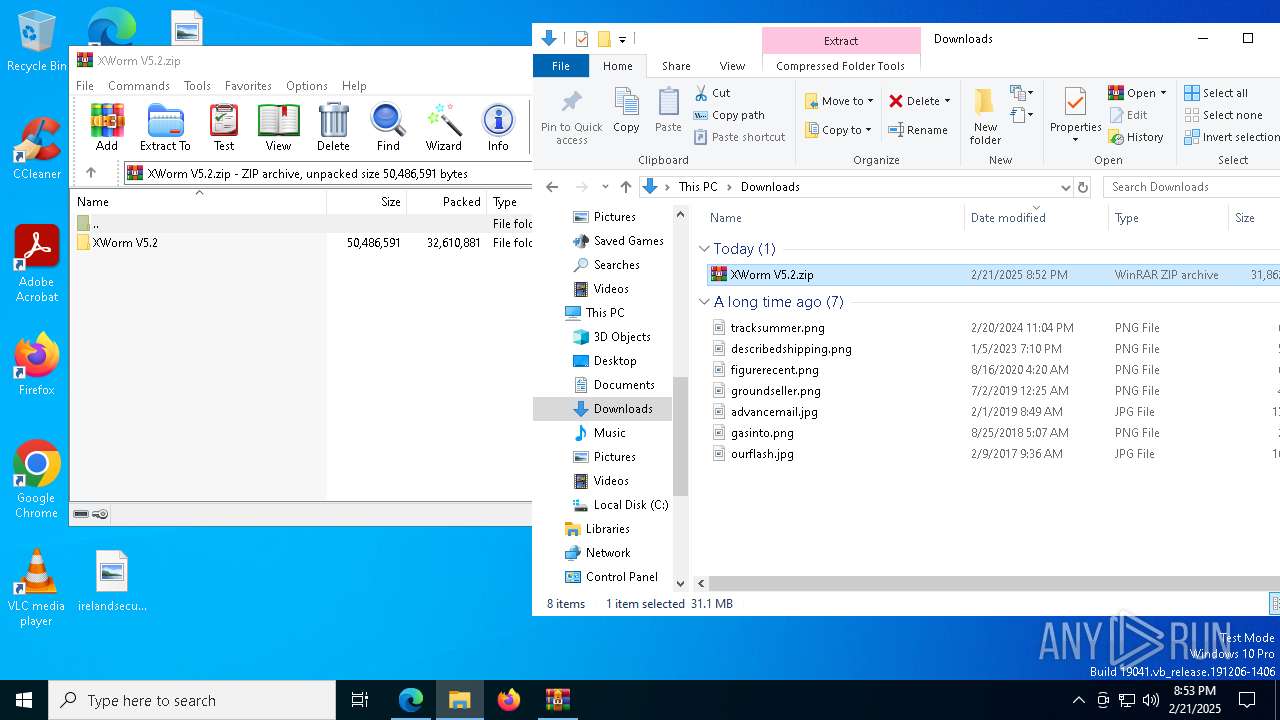Screen dimensions: 1280x720
Task: Click the Properties icon in ribbon
Action: [x=1076, y=110]
